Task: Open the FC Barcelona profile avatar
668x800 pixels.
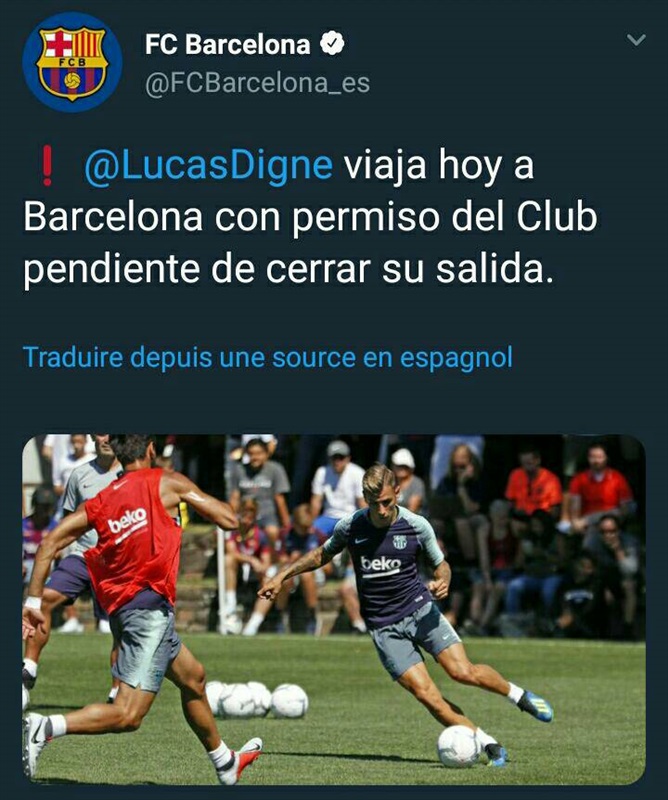Action: 72,62
